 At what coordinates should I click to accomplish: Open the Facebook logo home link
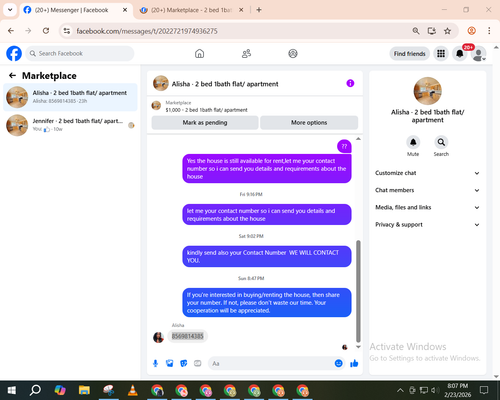pyautogui.click(x=14, y=54)
